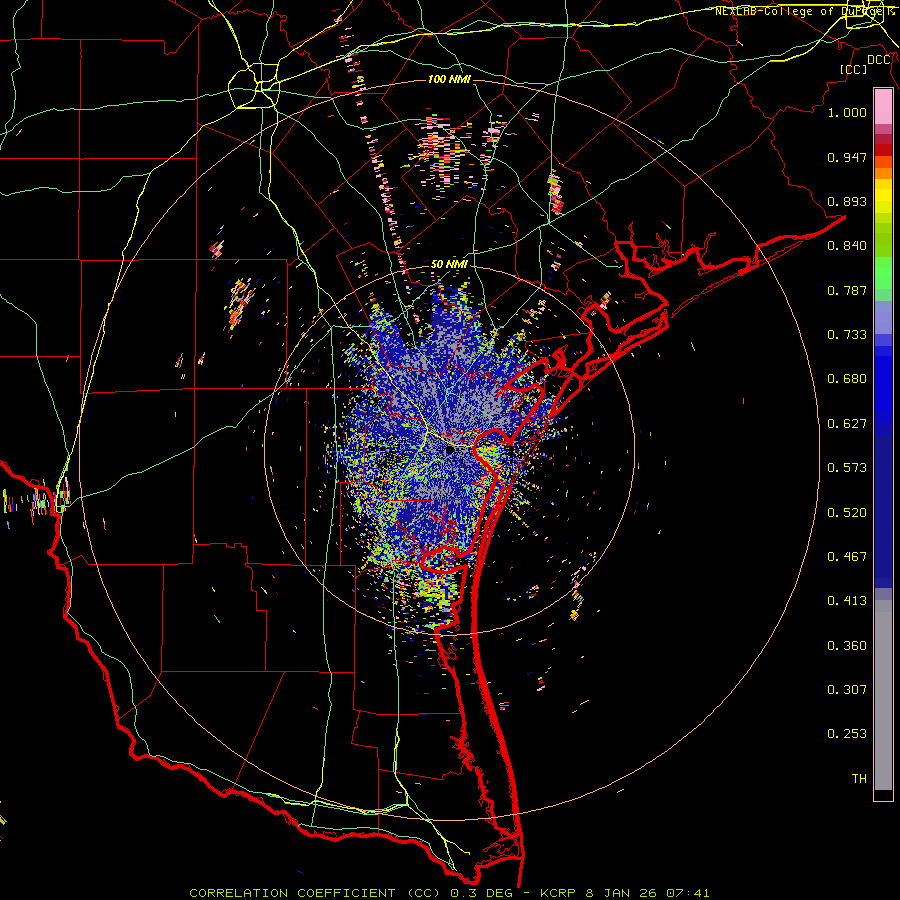Click the KCRP station identifier in caption
Screen dimensions: 900x900
(x=559, y=893)
